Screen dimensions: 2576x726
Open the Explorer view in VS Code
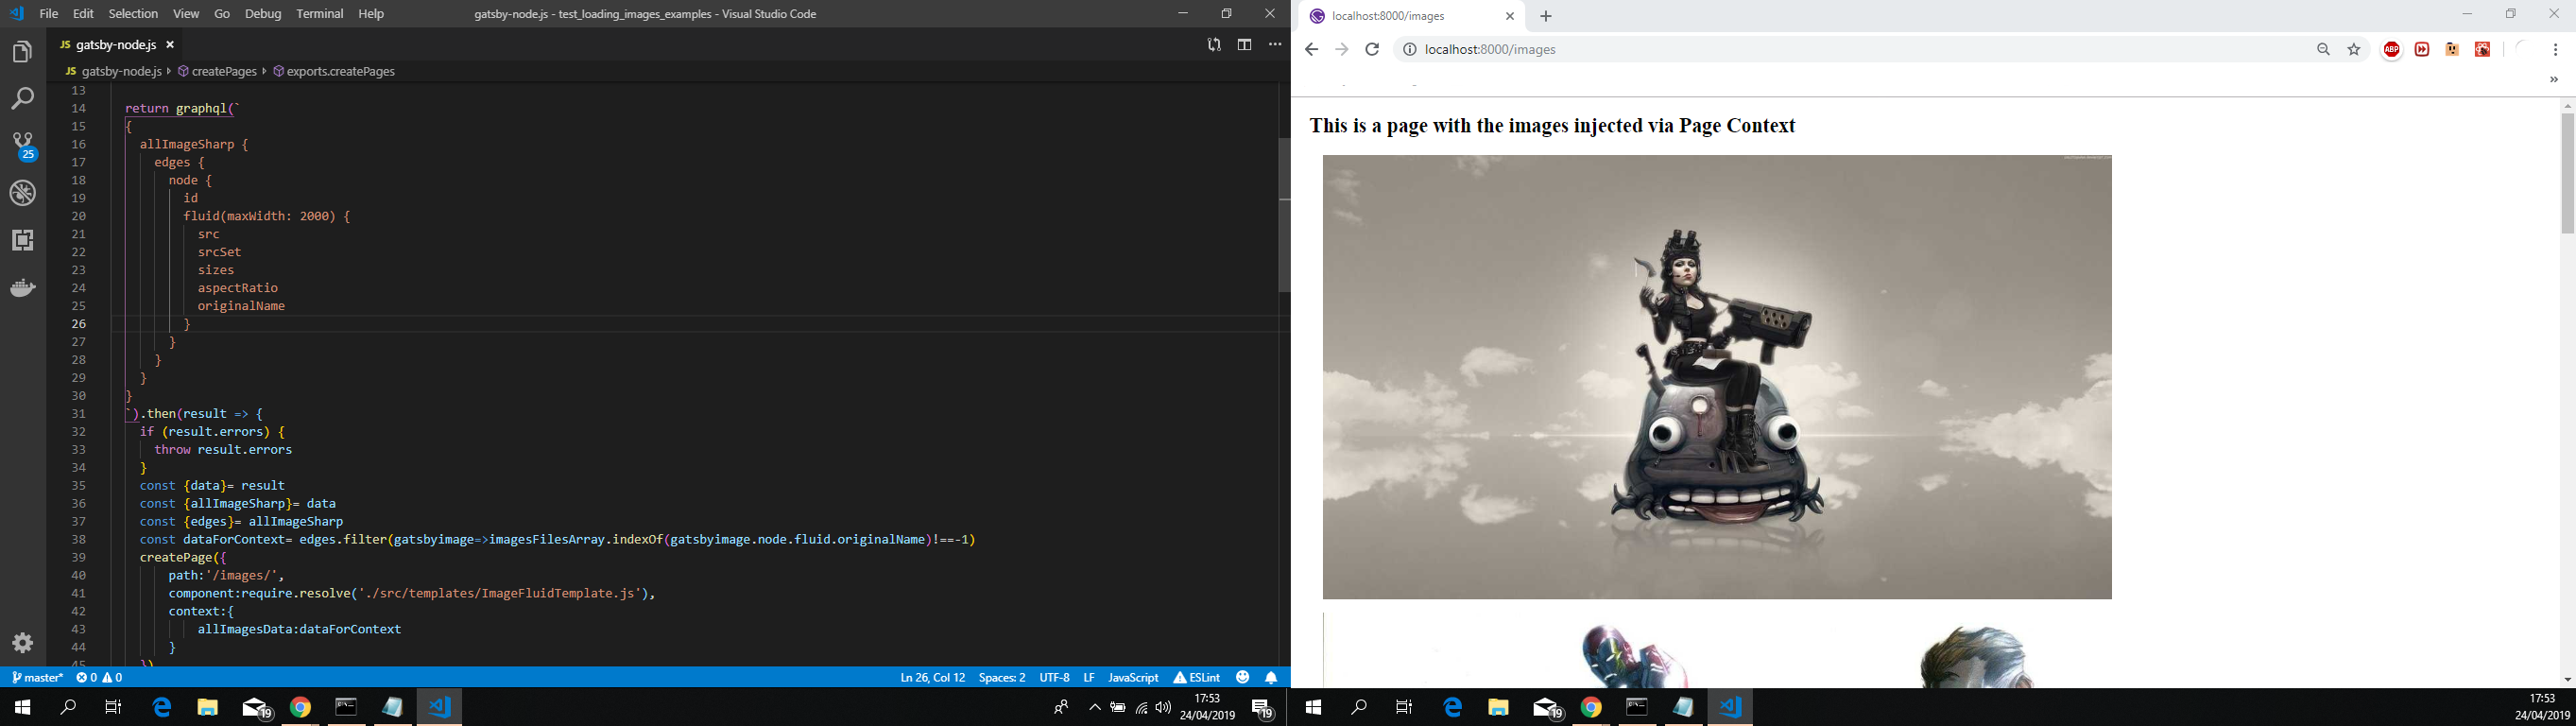tap(22, 52)
